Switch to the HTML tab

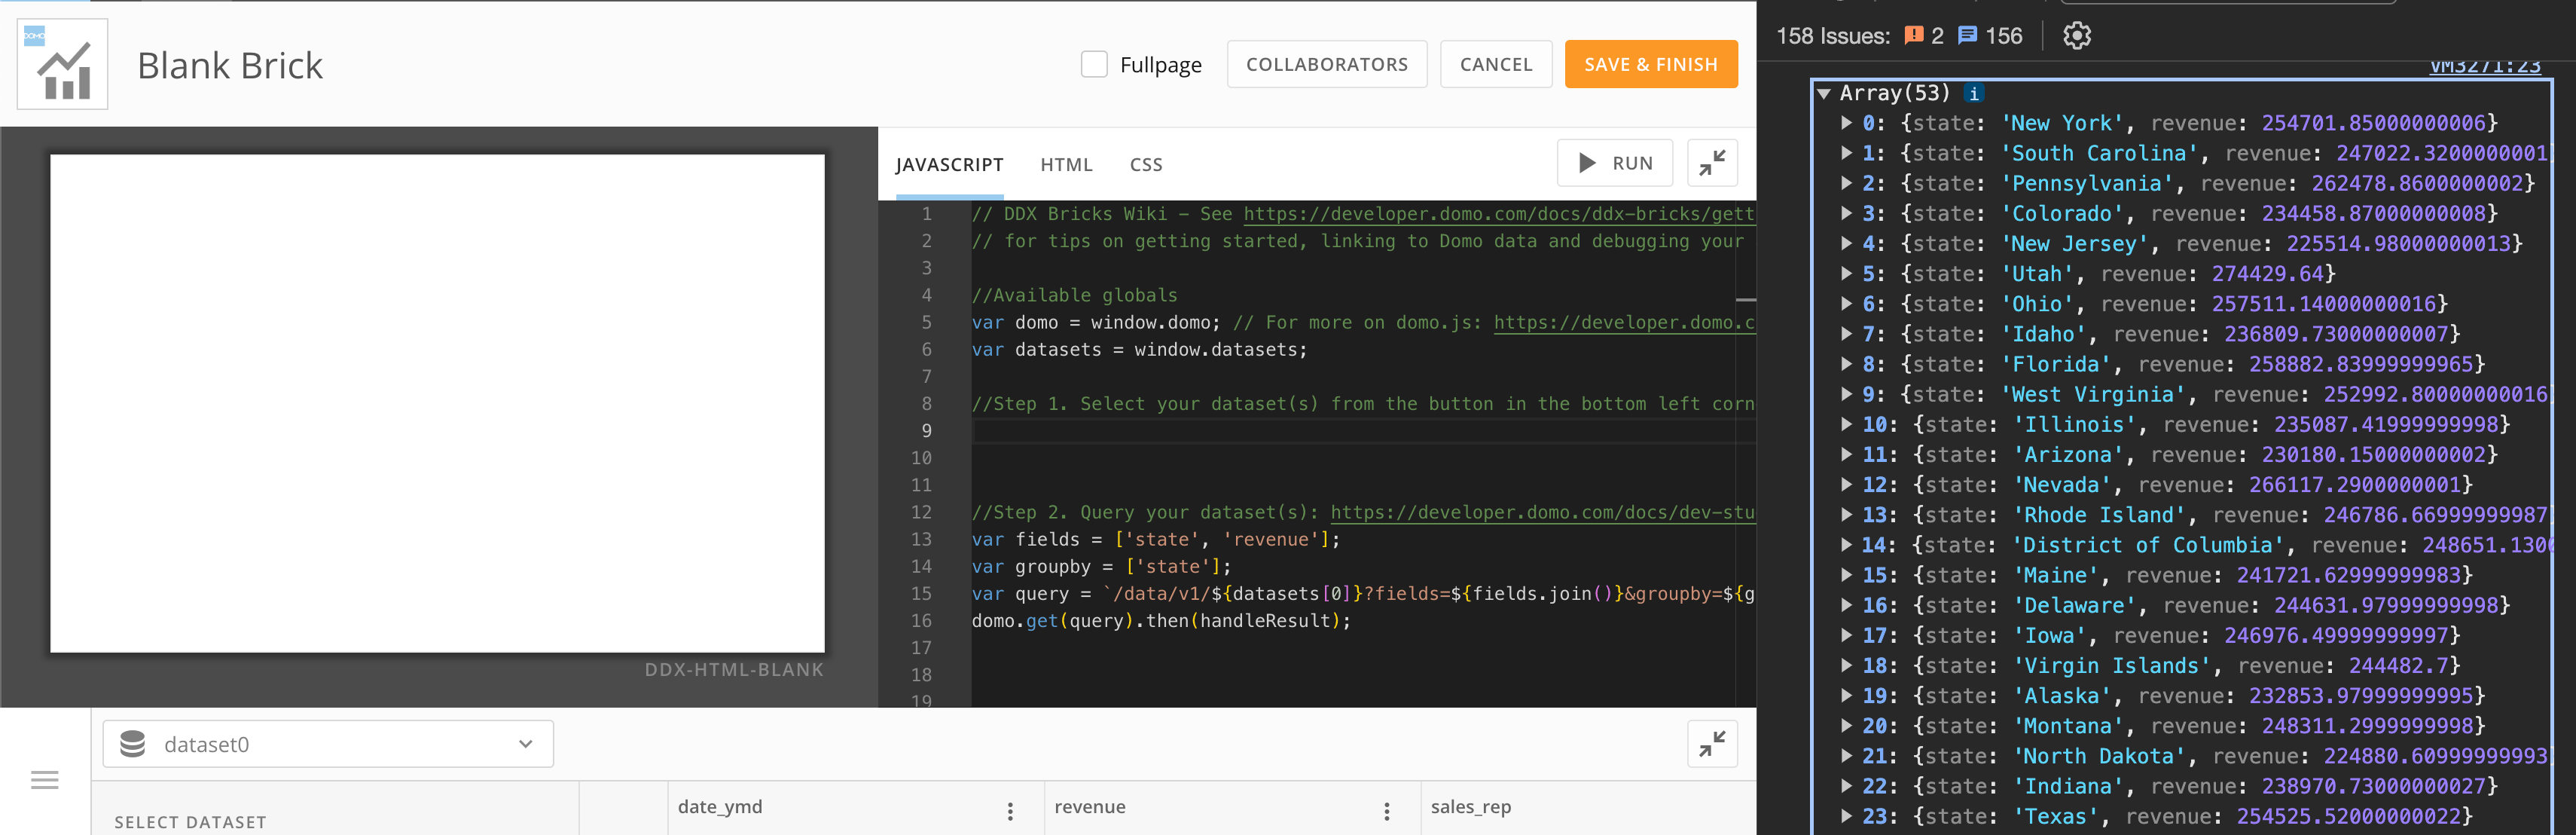click(1066, 164)
